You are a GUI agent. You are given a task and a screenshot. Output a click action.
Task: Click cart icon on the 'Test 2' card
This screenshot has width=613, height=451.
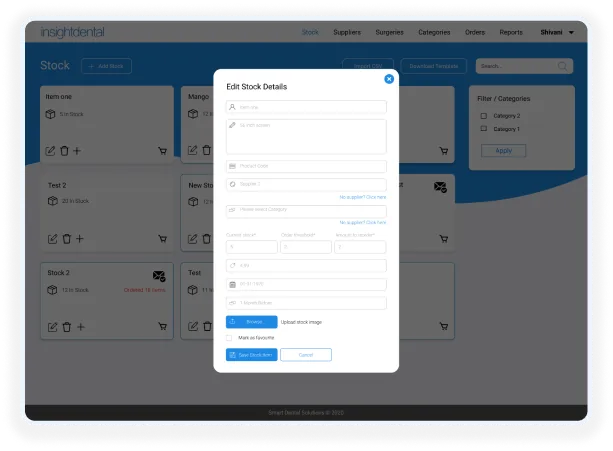click(x=162, y=239)
